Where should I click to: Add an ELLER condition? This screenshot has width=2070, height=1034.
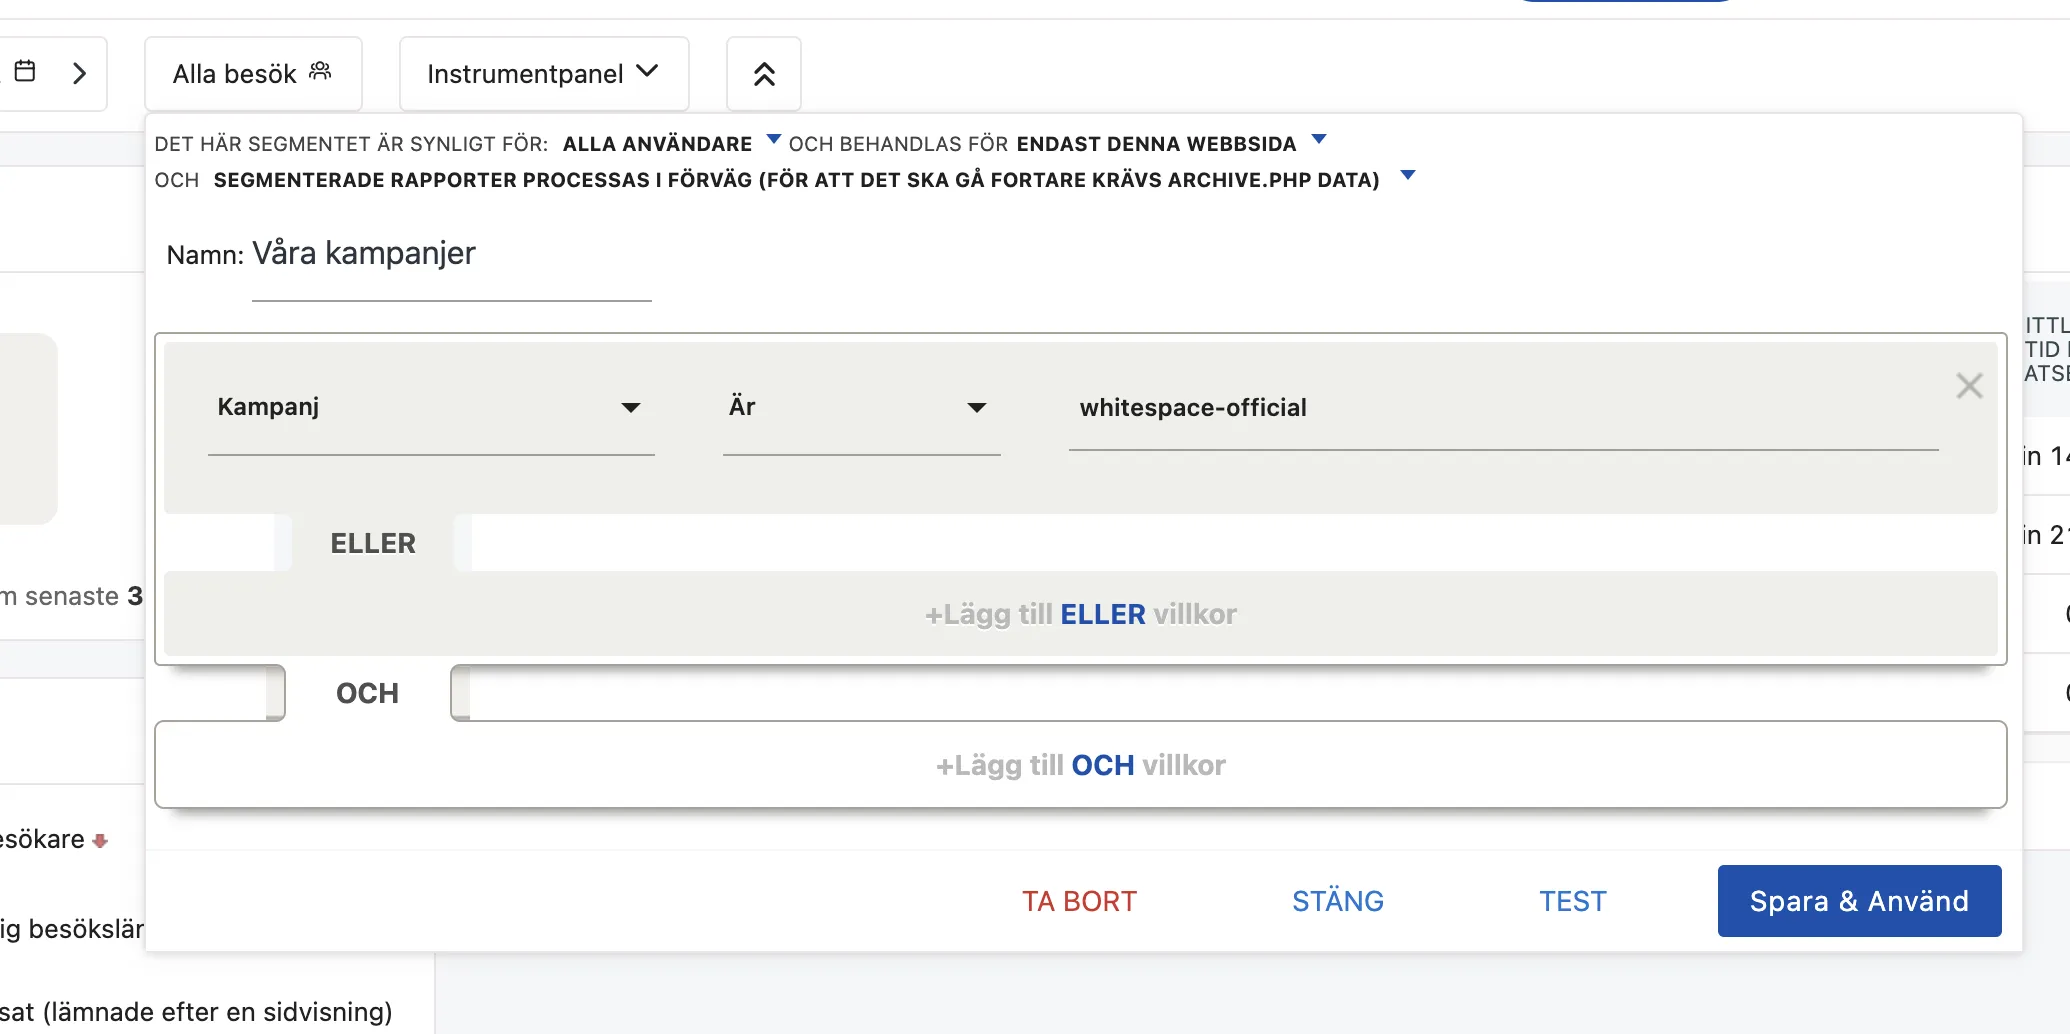[x=1080, y=614]
